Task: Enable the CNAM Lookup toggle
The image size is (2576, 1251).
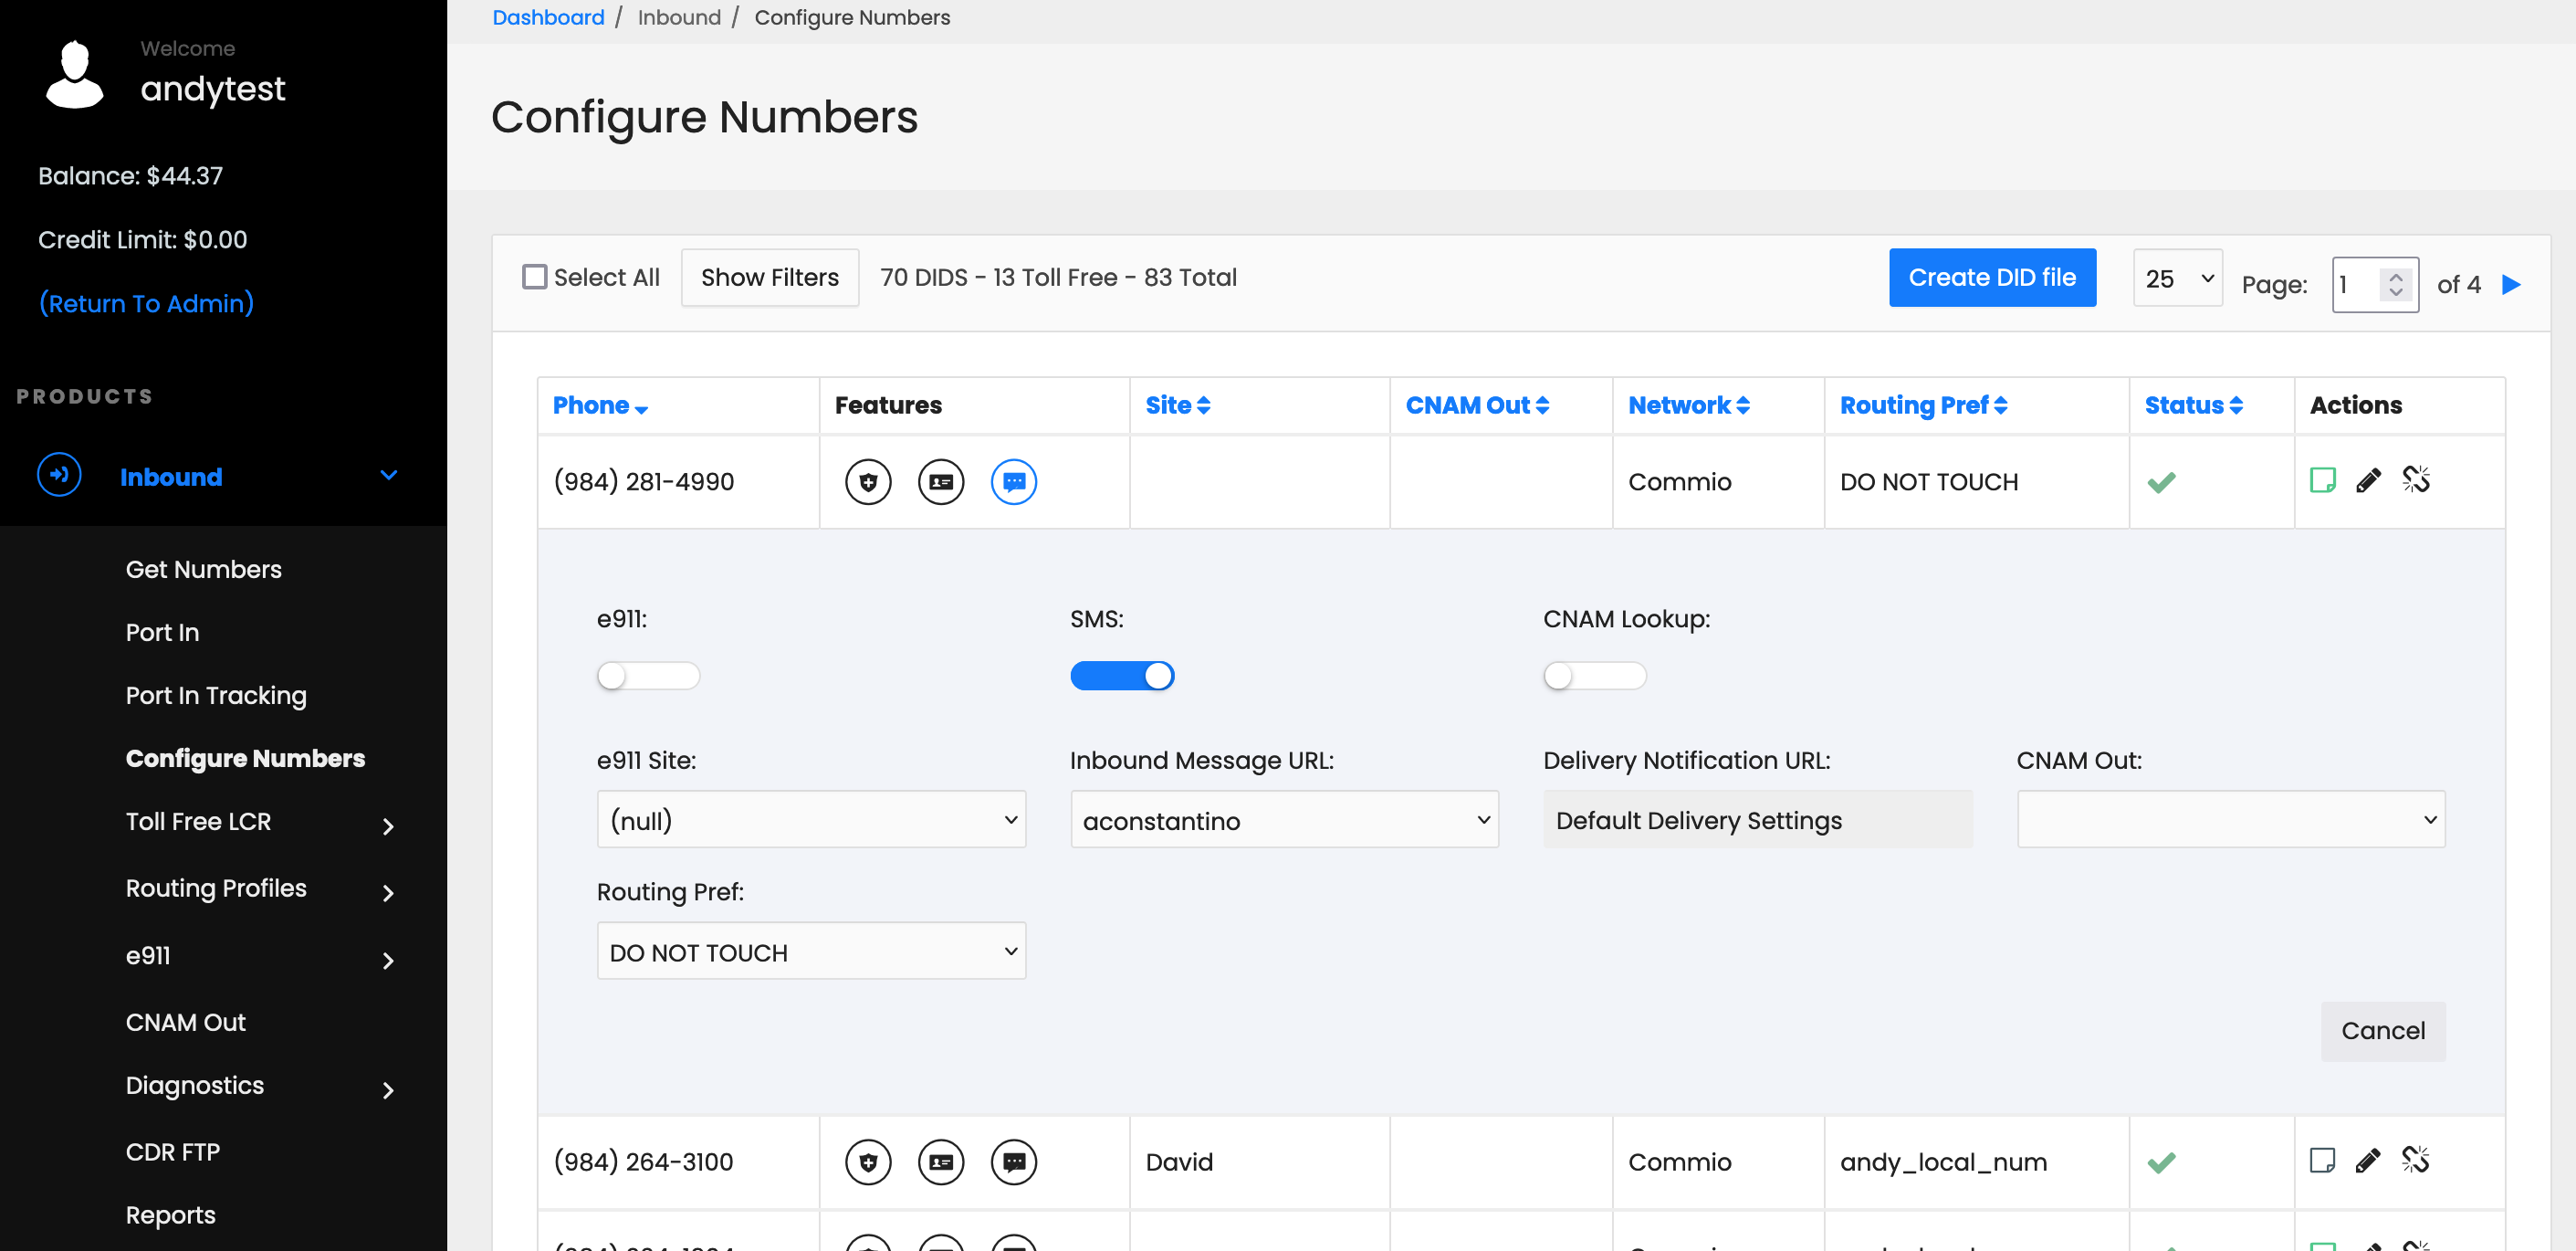Action: tap(1594, 676)
